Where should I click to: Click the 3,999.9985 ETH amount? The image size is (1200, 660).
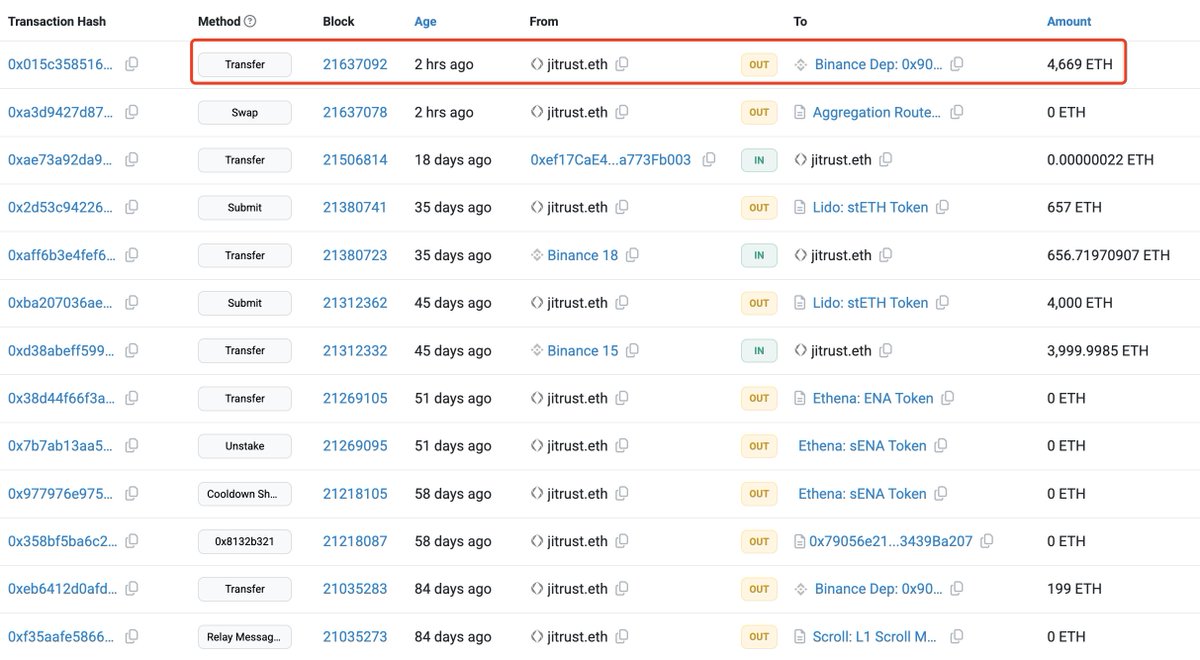tap(1098, 351)
